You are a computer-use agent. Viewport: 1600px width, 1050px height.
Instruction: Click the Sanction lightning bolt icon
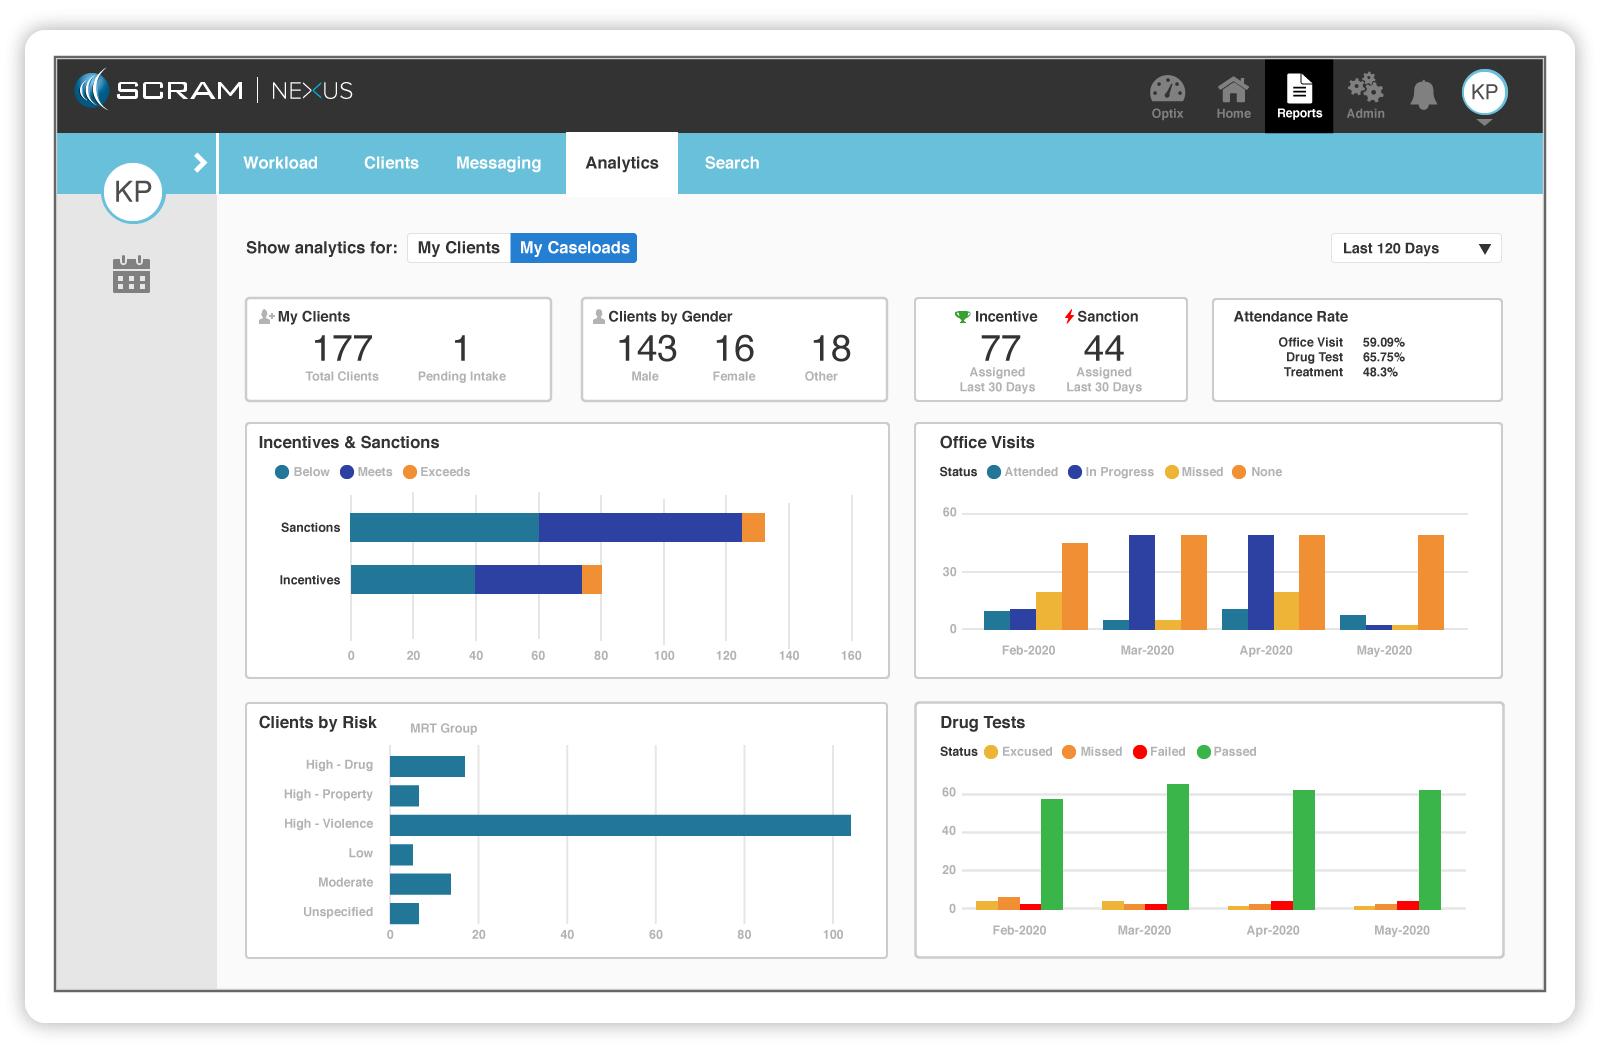[1069, 316]
